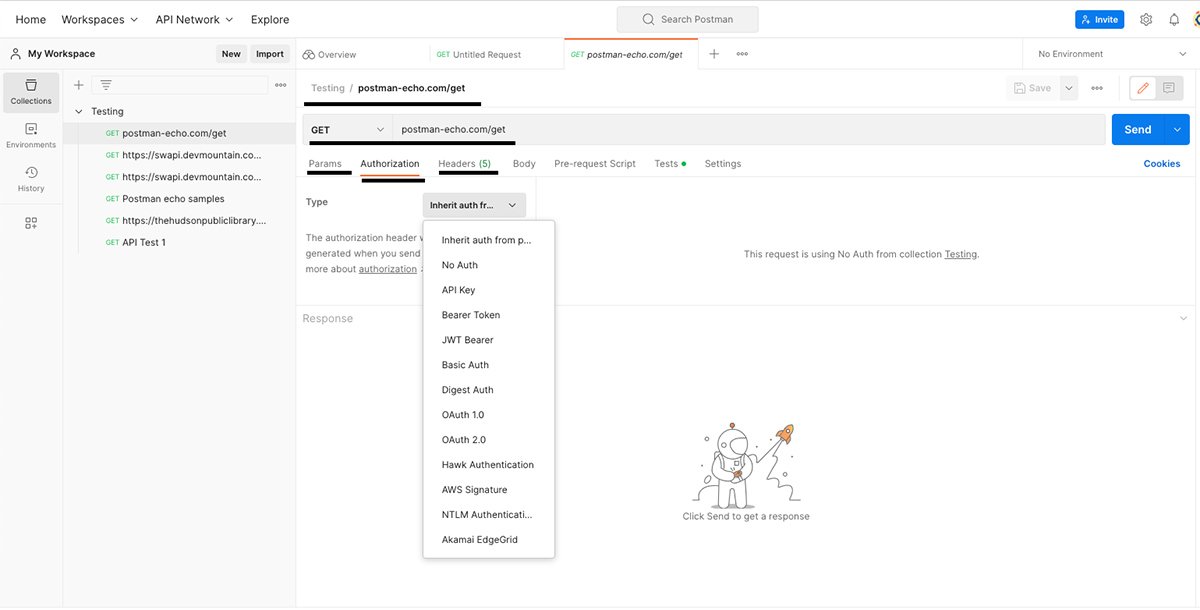Switch to the Environments sidebar panel

pos(30,137)
